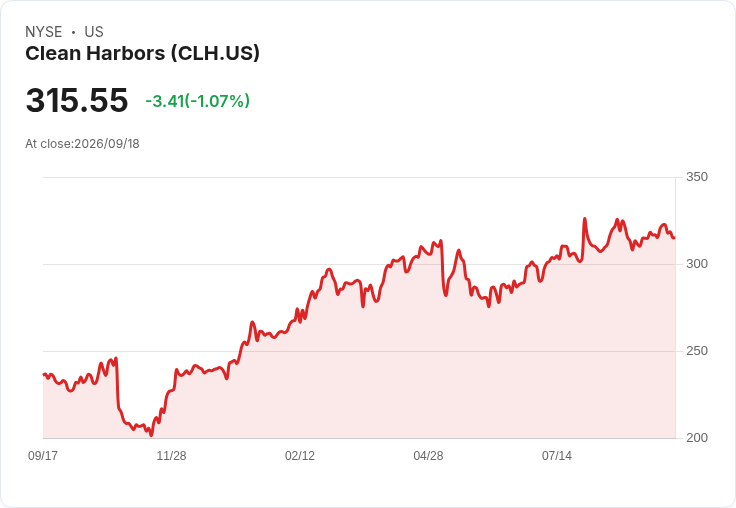
Task: Click the start of the price line at 09/17
Action: (x=44, y=375)
